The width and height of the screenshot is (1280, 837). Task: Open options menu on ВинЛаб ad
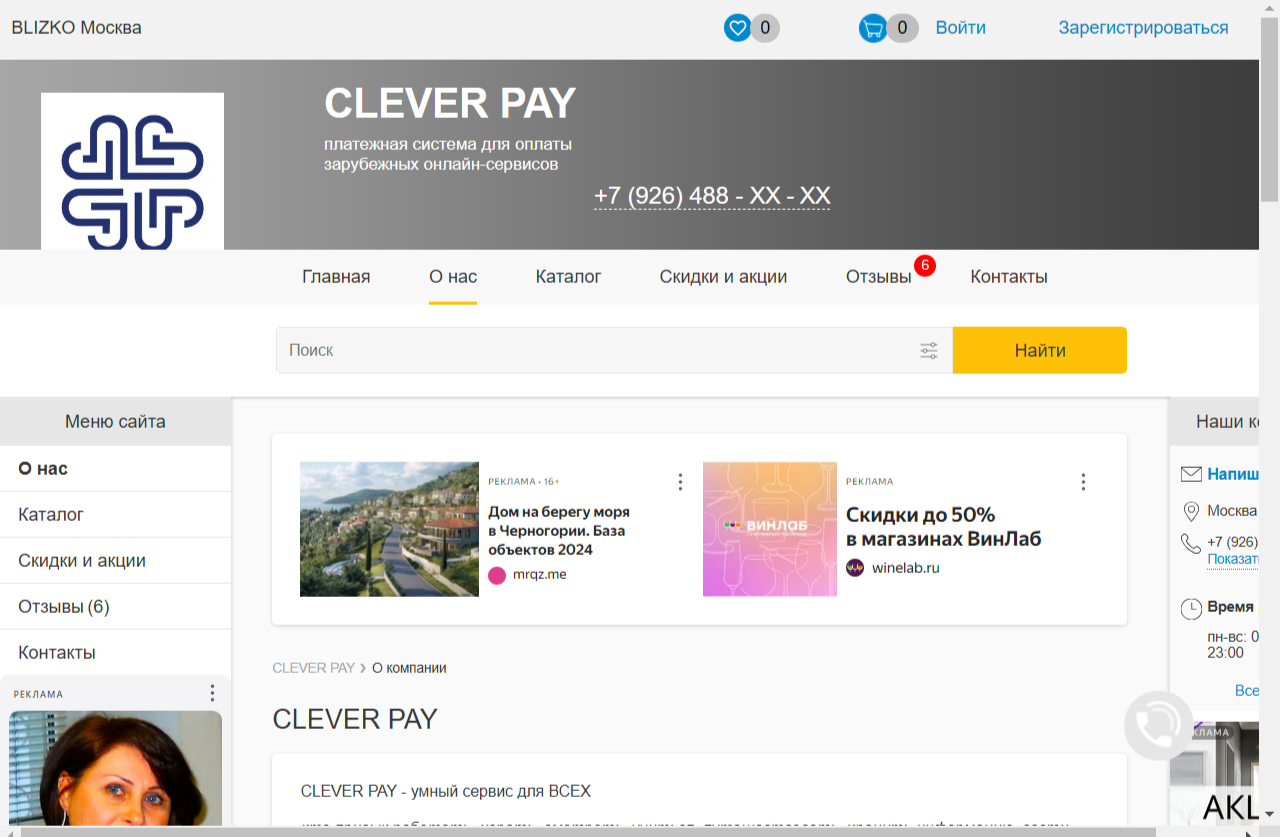coord(1083,482)
